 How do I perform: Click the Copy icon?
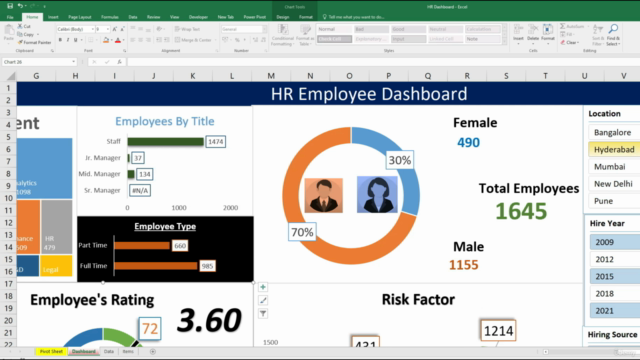20,34
